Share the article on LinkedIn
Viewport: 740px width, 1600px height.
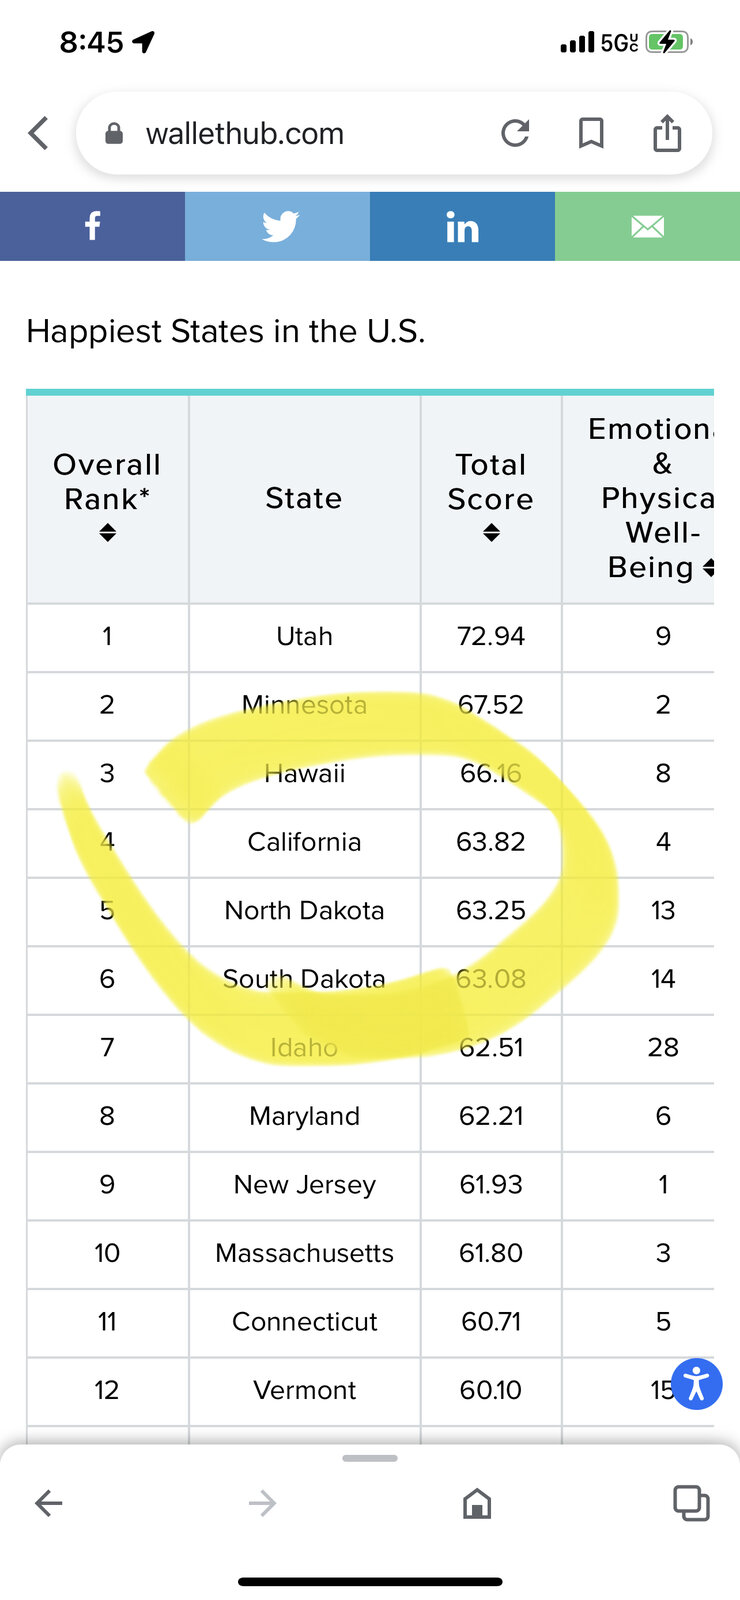[x=462, y=226]
